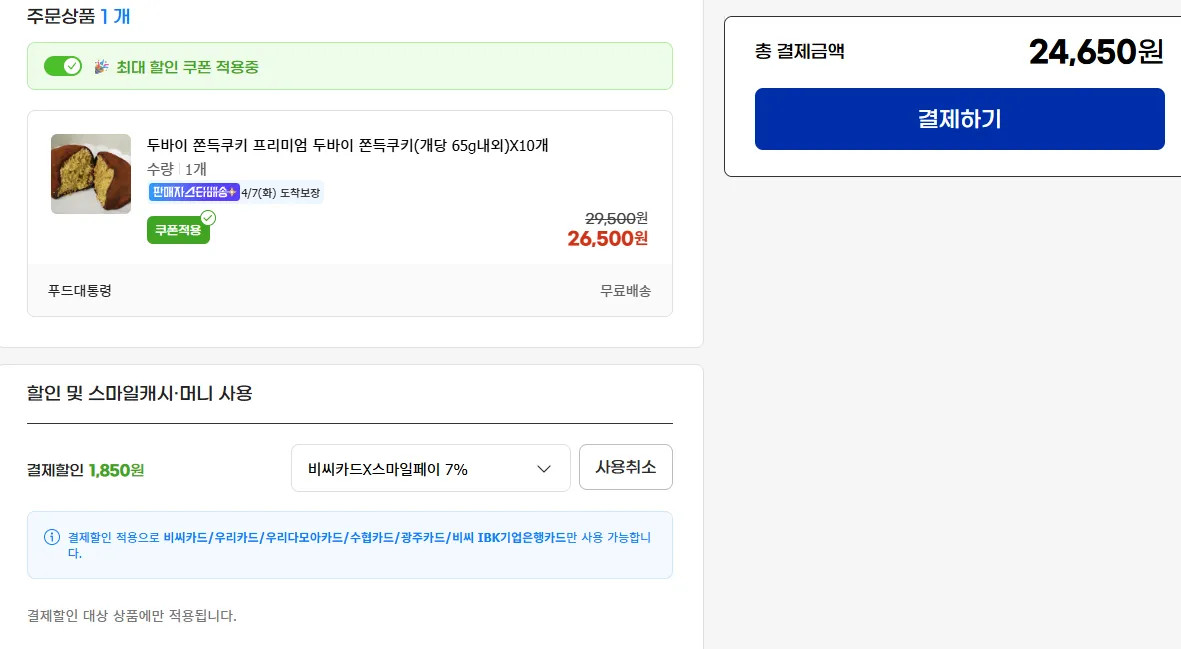Toggle off the 최대 할인 쿠폰 적용중 switch
1181x649 pixels.
(x=62, y=66)
